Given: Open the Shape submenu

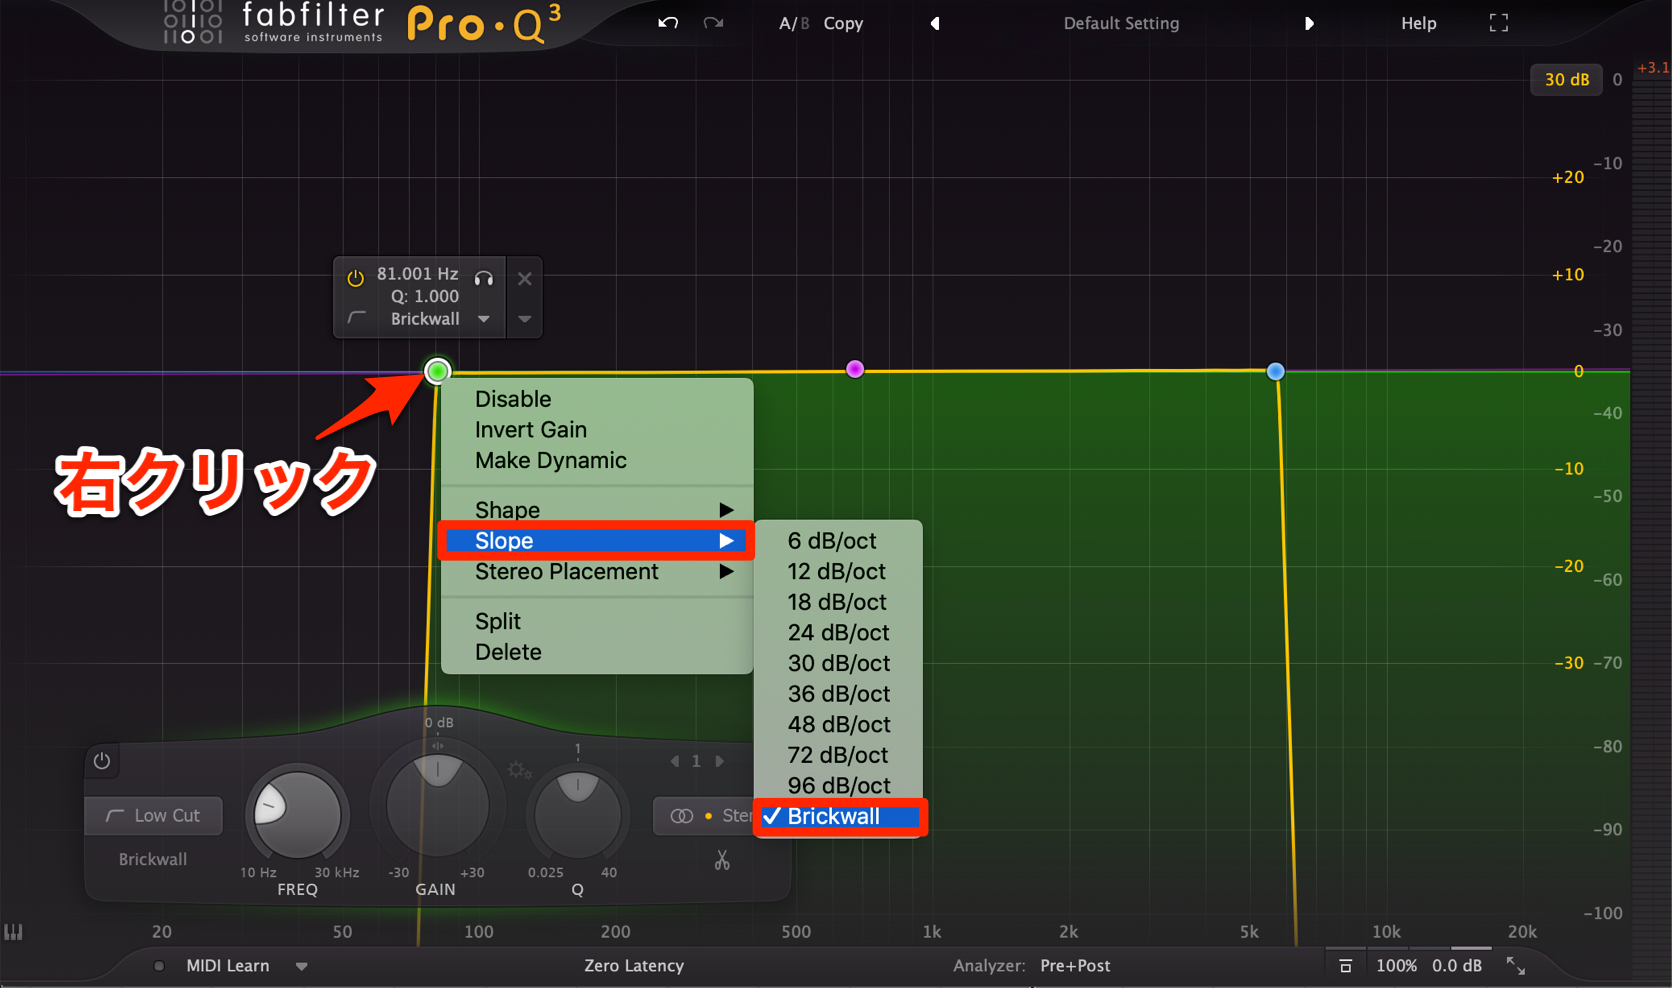Looking at the screenshot, I should [597, 510].
